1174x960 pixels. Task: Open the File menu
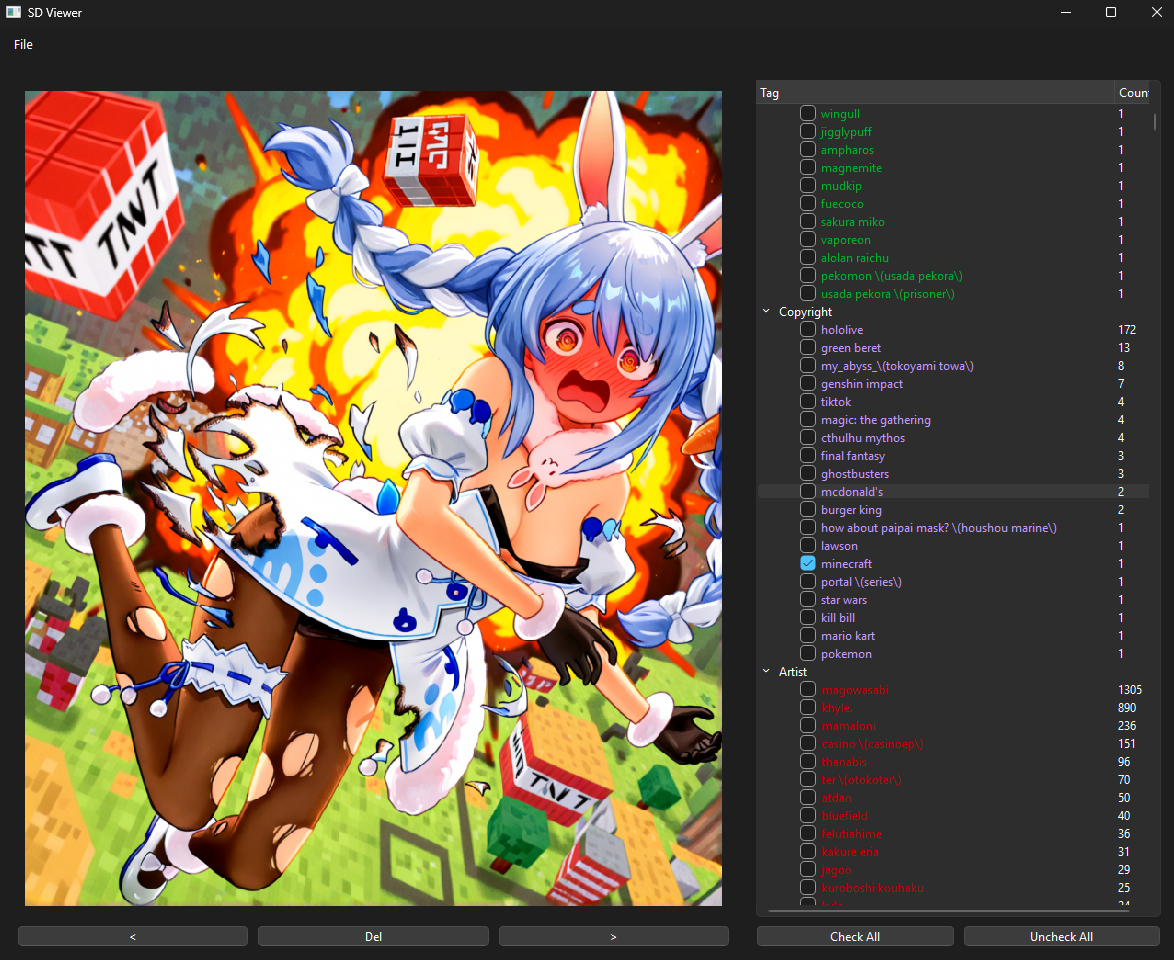(23, 45)
